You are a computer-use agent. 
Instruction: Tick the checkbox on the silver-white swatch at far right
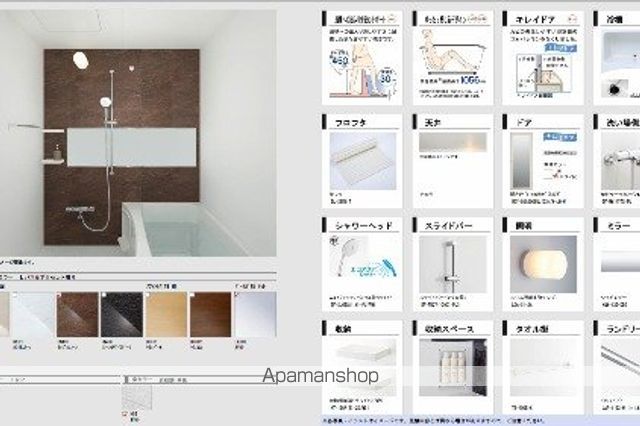tap(238, 295)
